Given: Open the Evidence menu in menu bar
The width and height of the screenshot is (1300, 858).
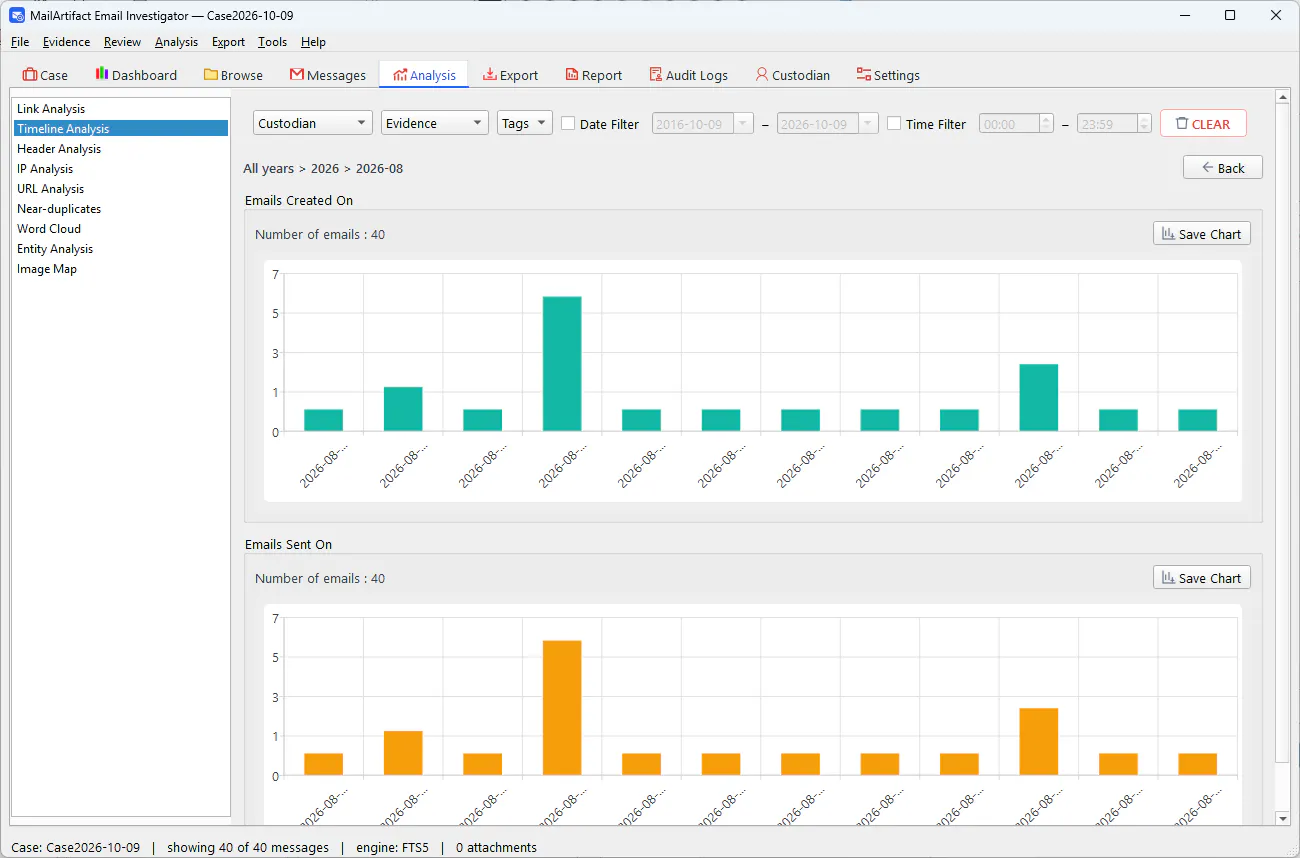Looking at the screenshot, I should [x=66, y=42].
